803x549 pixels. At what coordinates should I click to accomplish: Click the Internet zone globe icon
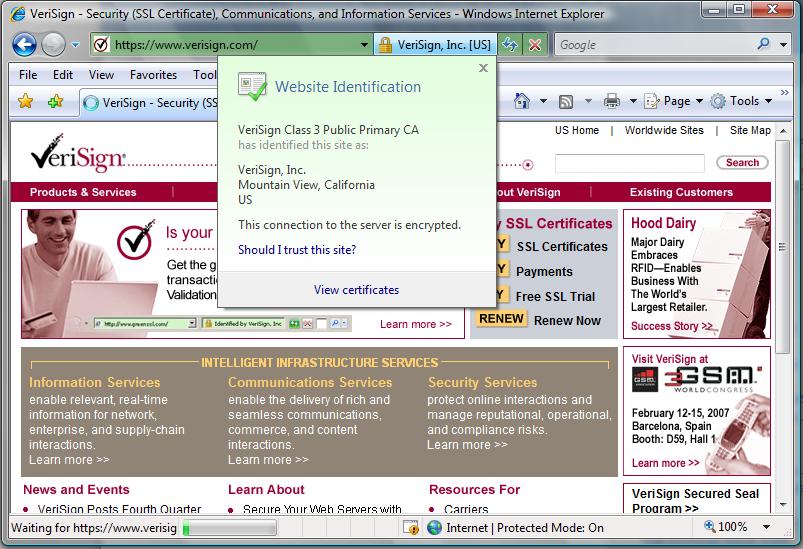point(434,527)
